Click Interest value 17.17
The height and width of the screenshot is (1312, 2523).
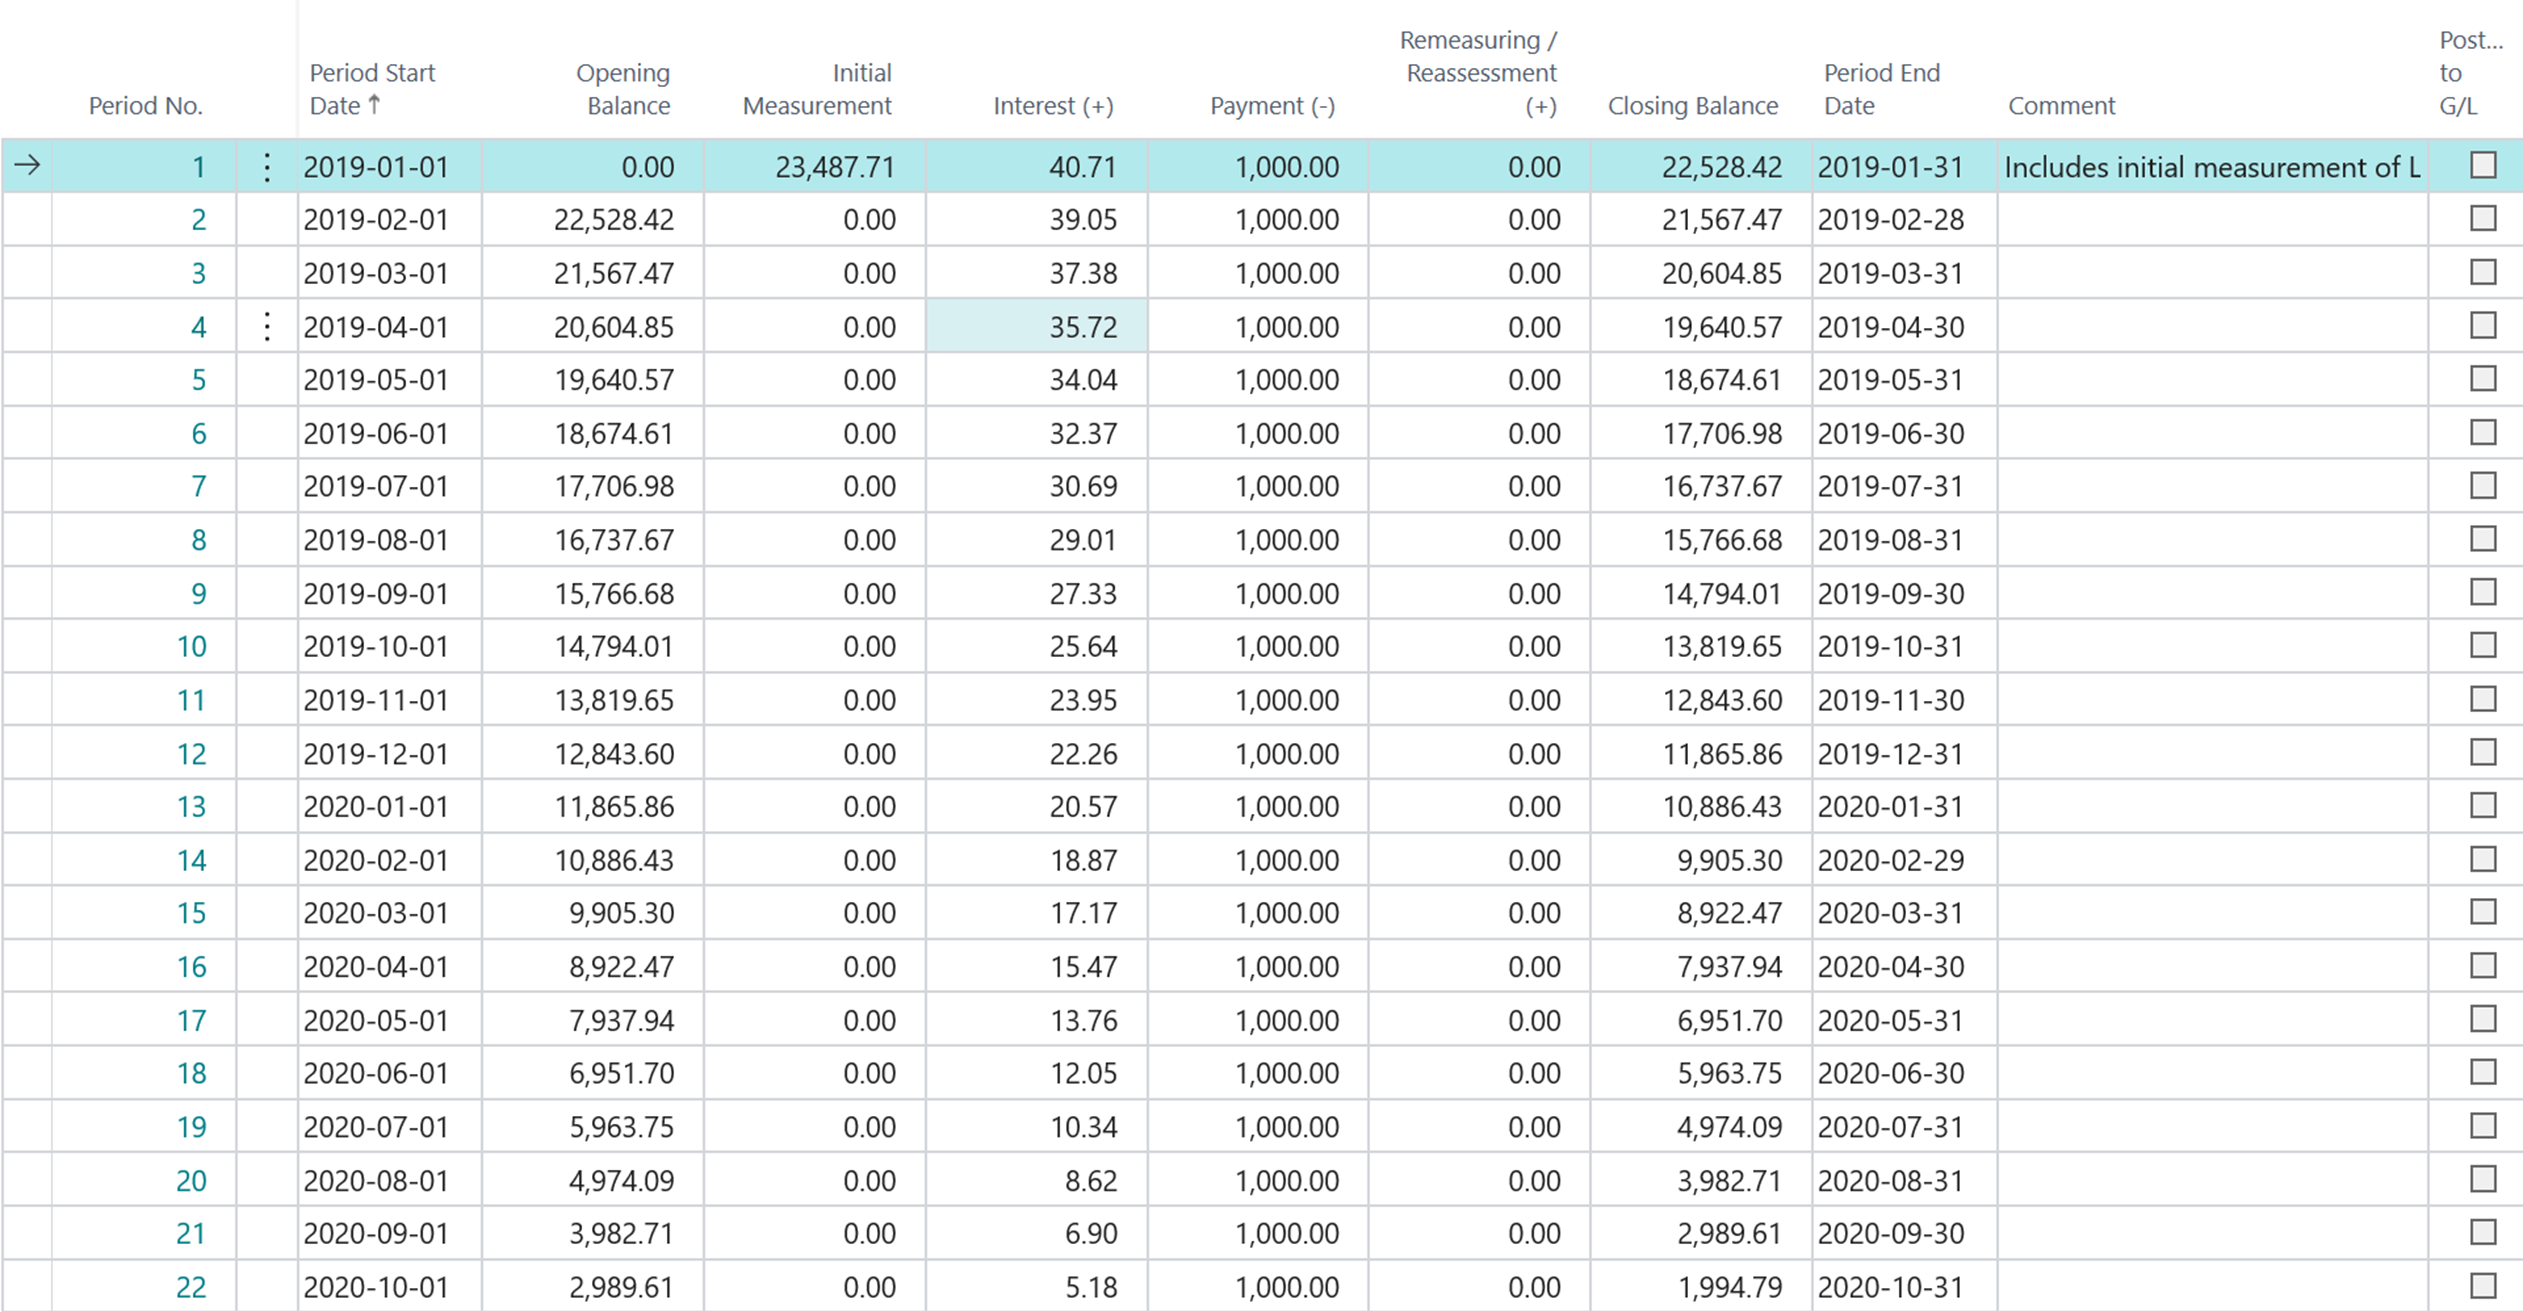coord(1083,913)
